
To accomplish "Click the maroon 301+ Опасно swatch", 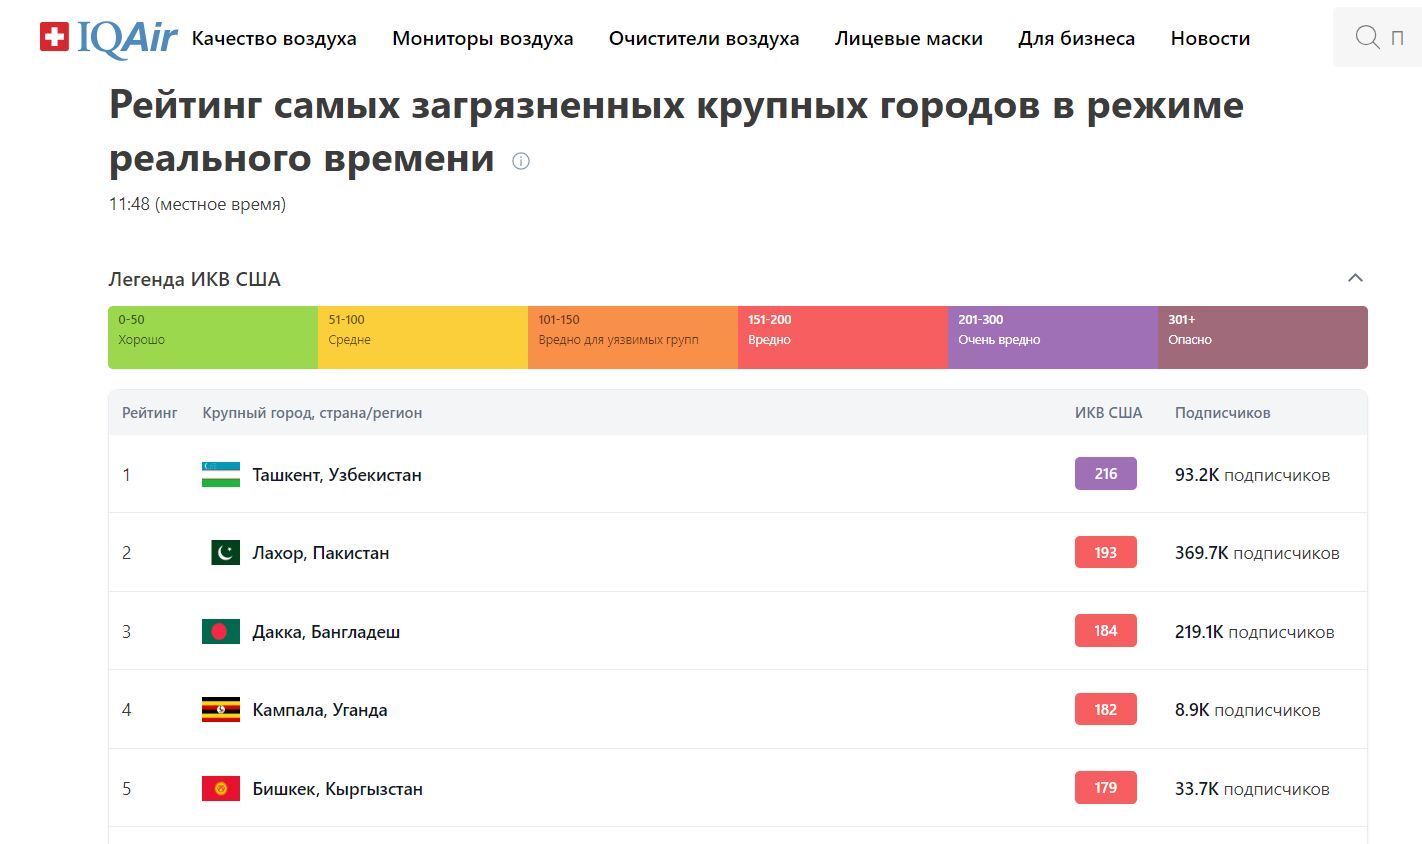I will pos(1263,338).
